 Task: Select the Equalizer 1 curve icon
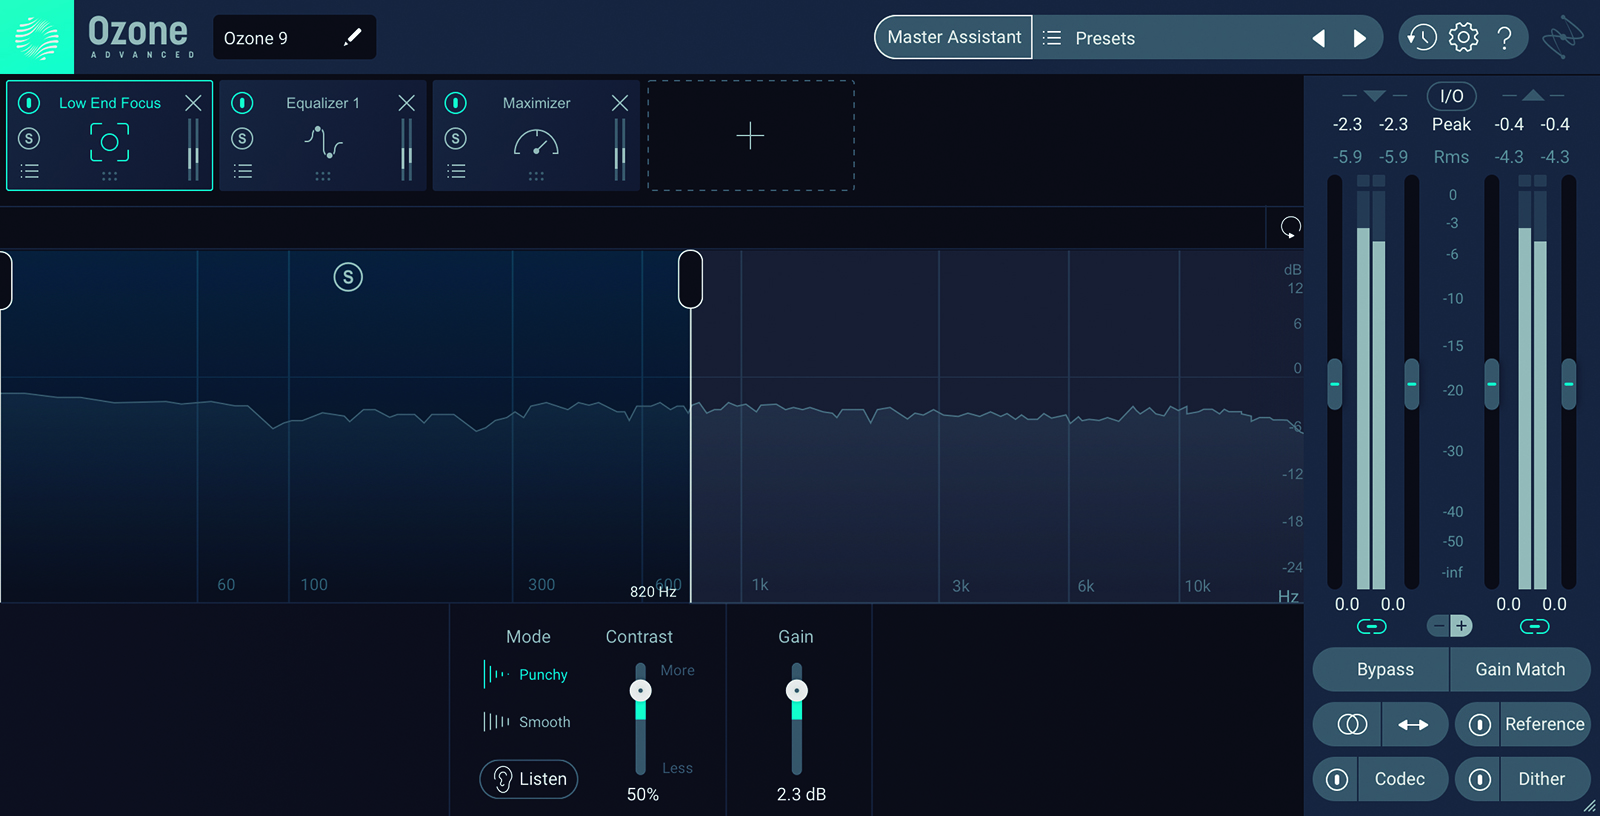tap(323, 142)
